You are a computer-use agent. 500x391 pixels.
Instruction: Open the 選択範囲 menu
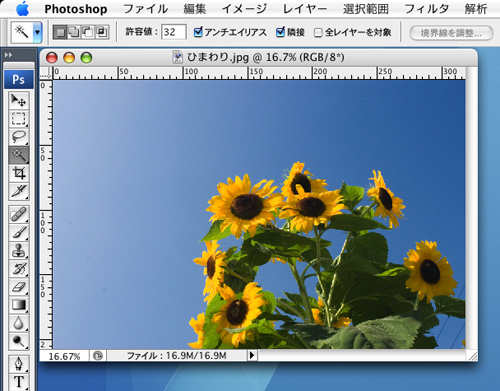point(366,9)
